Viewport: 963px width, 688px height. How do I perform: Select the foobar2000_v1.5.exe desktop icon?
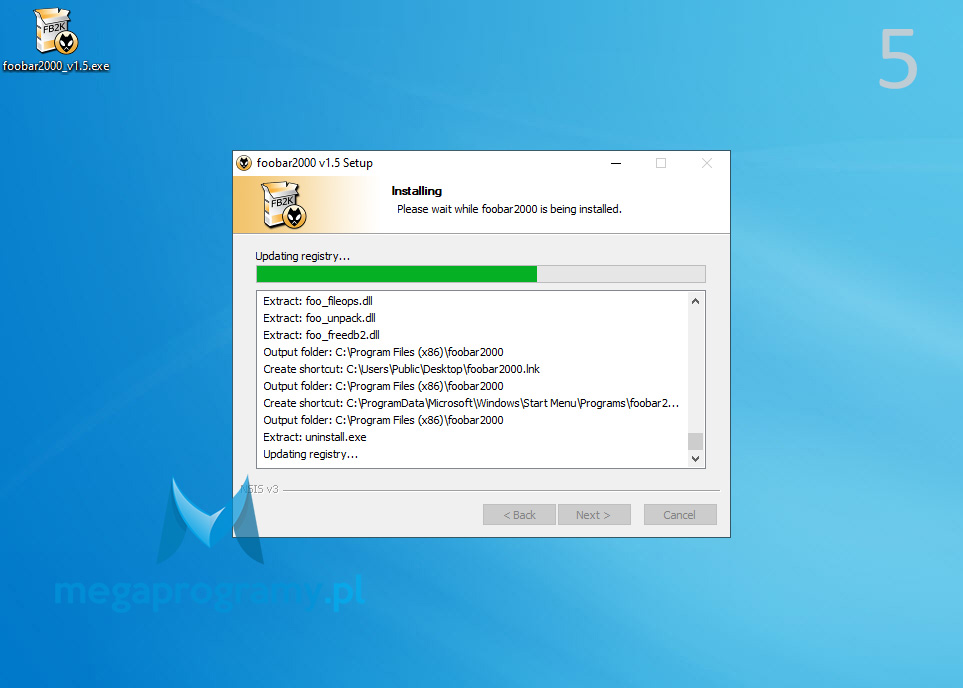coord(56,40)
